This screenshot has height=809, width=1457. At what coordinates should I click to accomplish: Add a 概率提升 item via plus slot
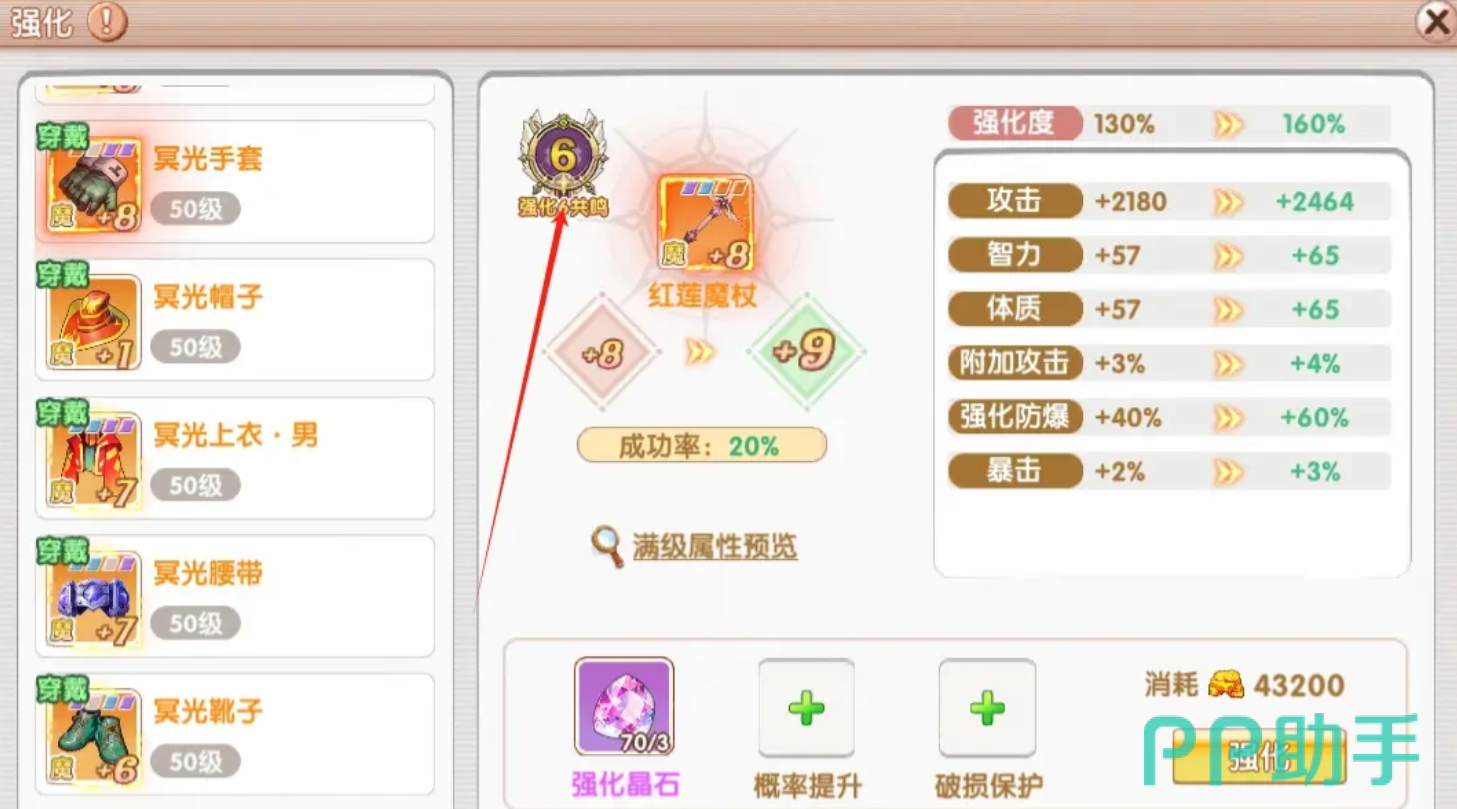806,708
